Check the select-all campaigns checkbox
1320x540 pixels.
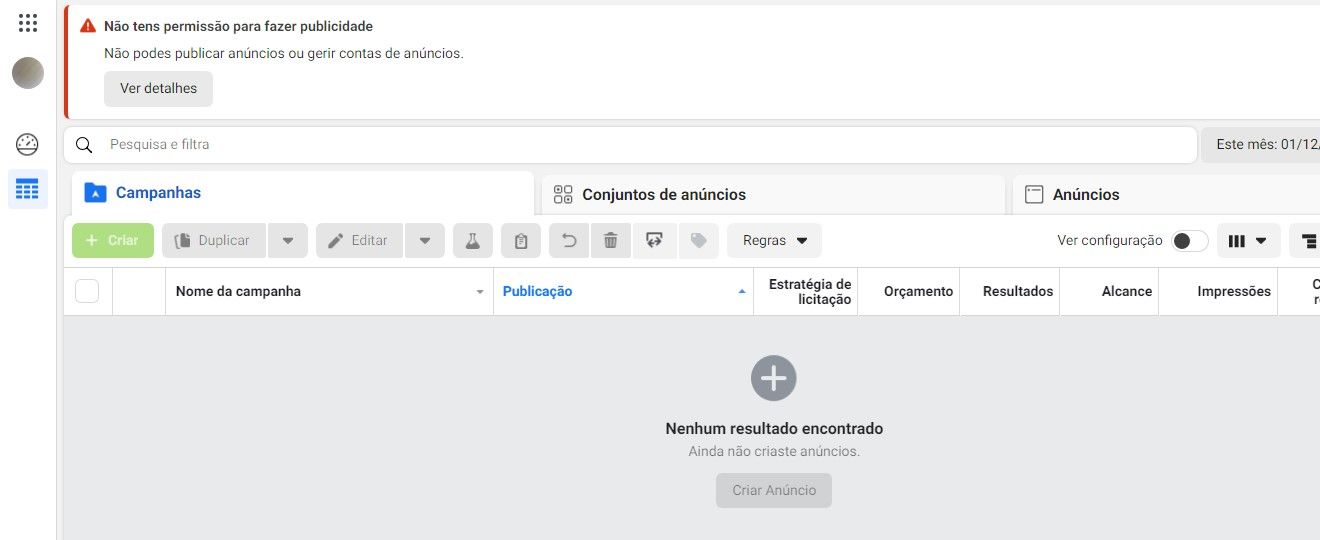(x=88, y=291)
